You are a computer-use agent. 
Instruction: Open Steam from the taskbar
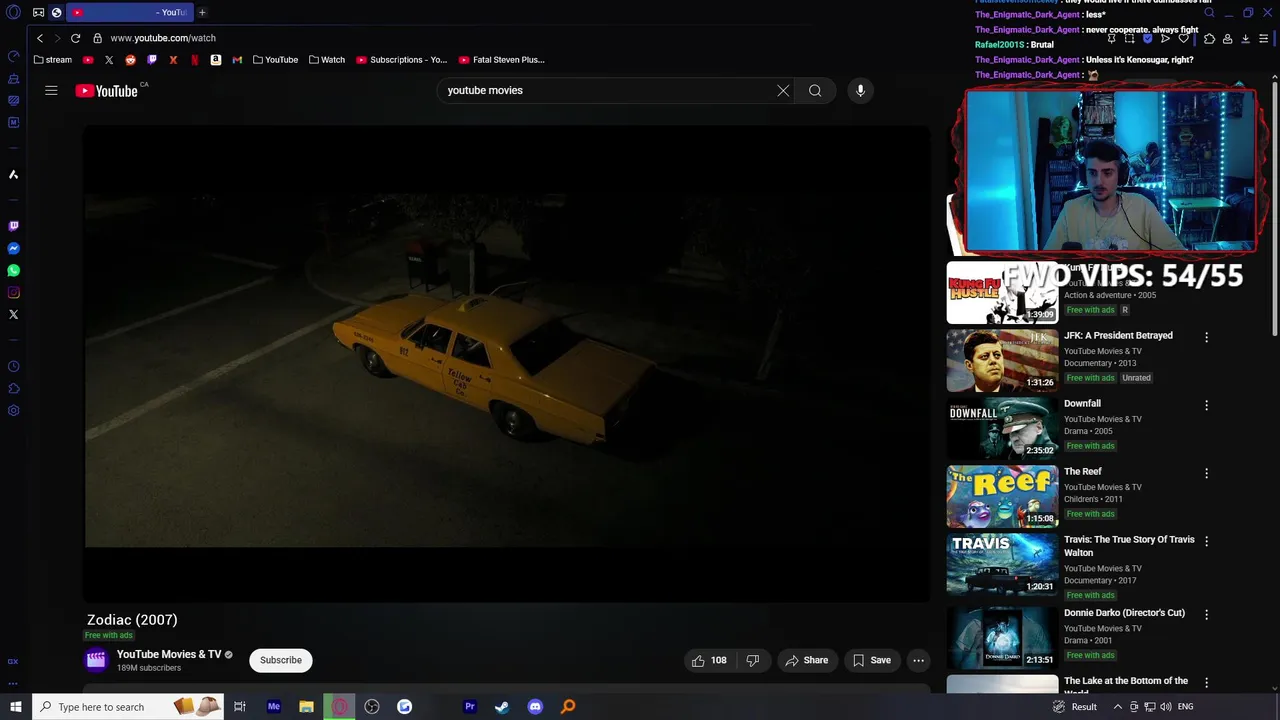502,707
